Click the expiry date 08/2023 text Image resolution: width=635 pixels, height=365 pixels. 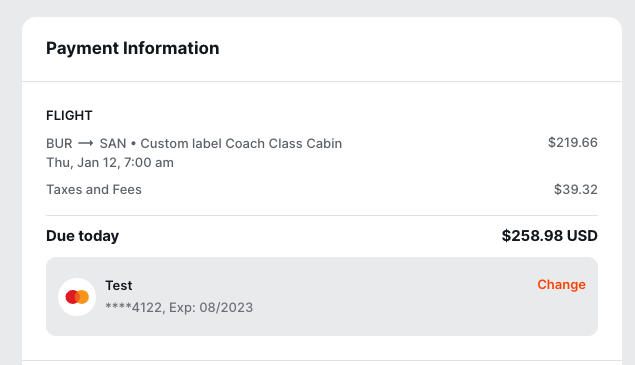(x=226, y=307)
